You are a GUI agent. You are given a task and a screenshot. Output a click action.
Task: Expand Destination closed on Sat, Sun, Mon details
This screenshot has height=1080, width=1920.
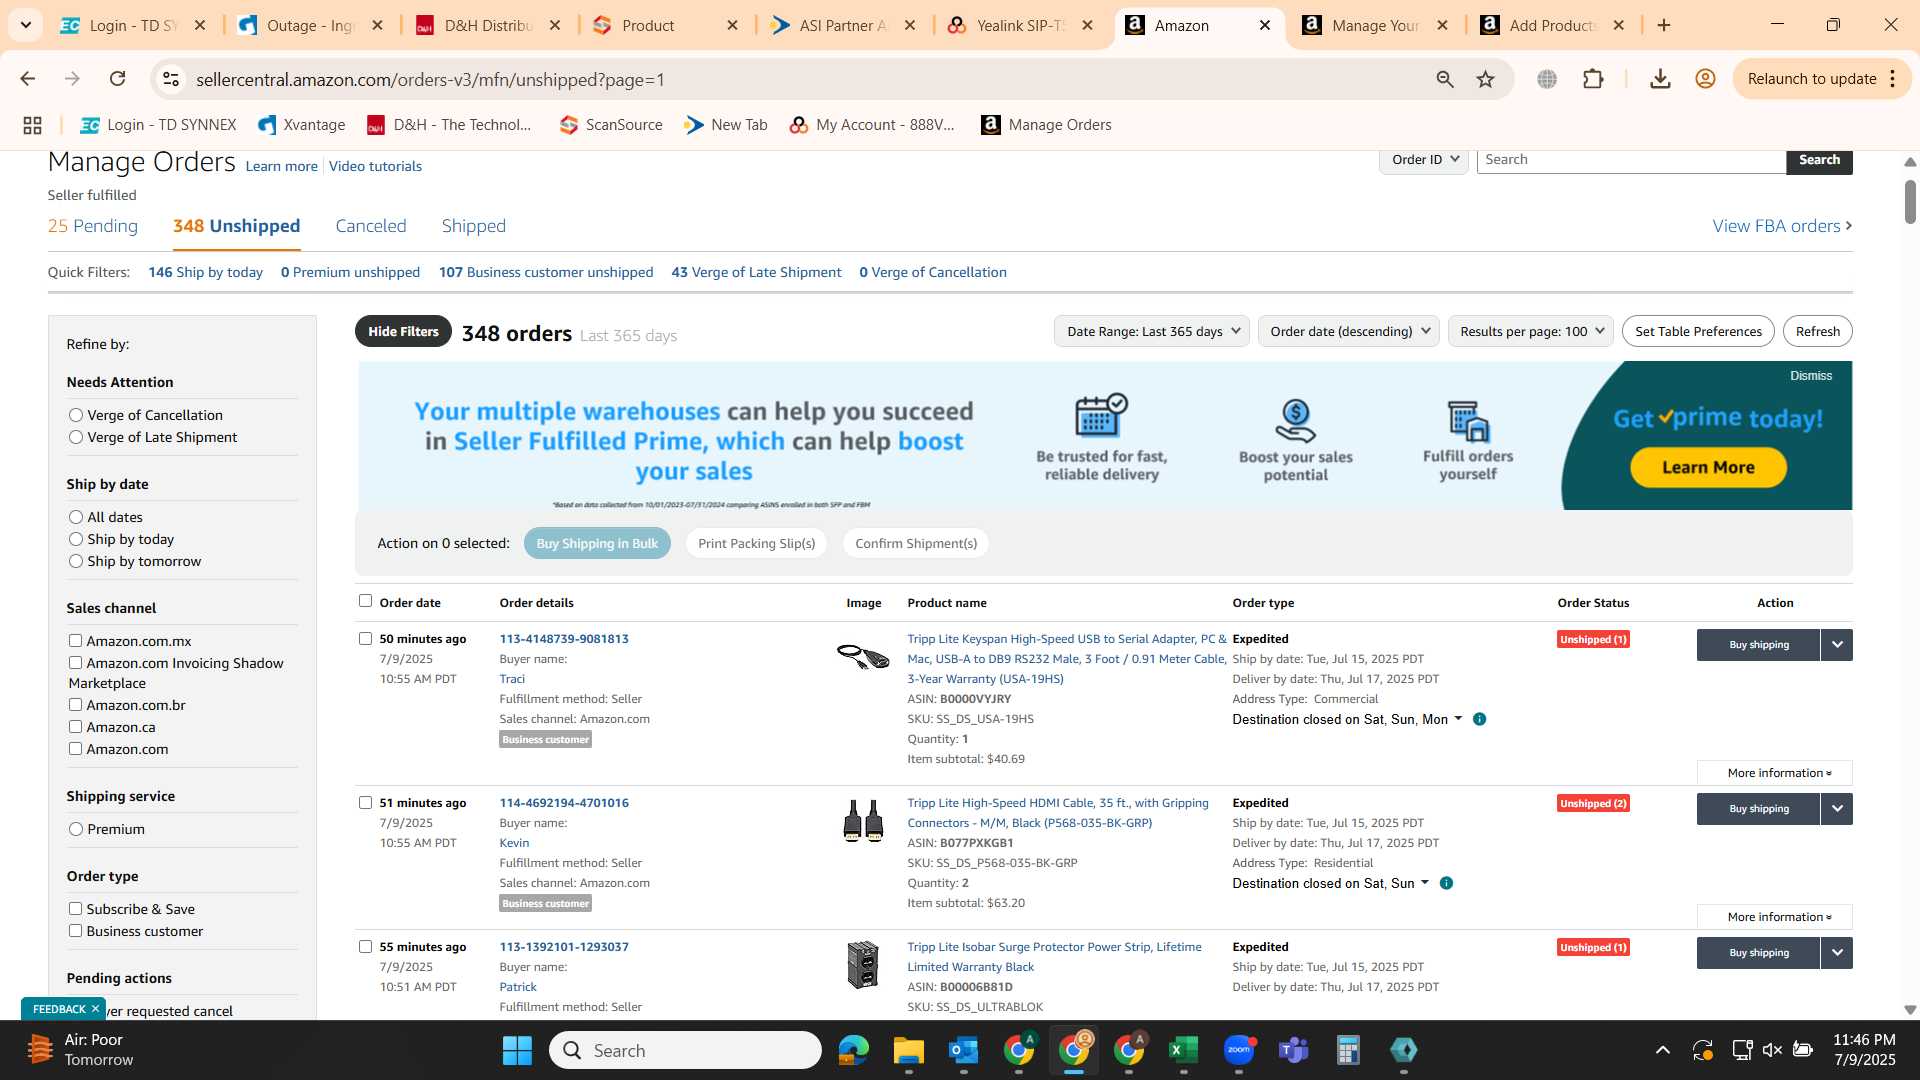click(x=1457, y=719)
